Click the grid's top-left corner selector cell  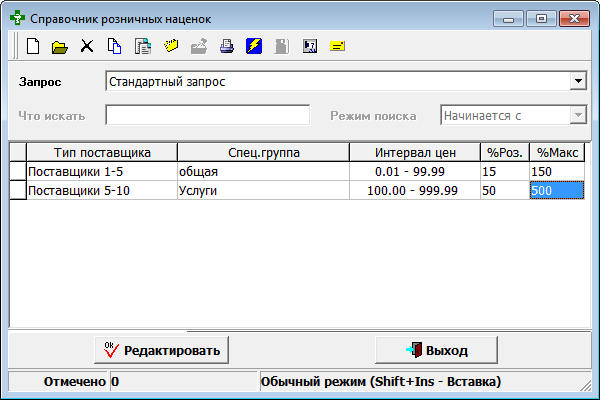(18, 152)
